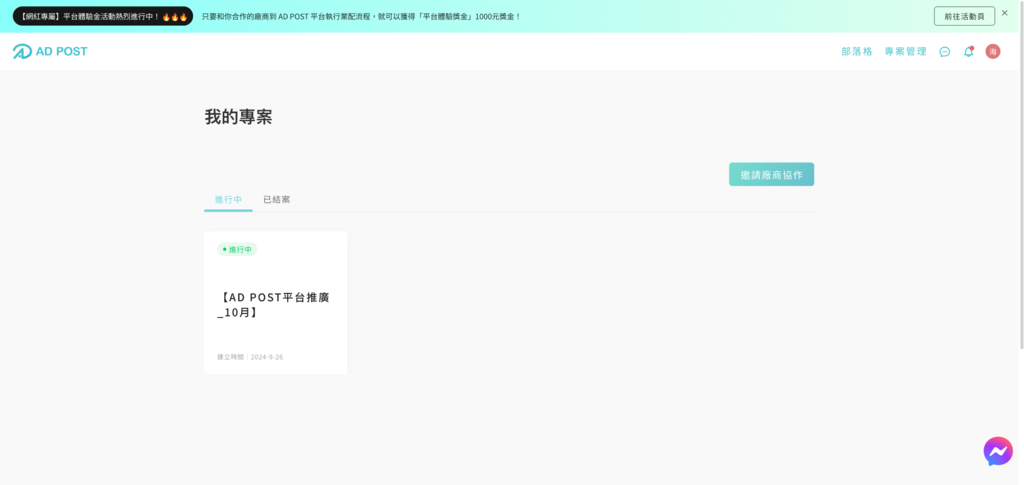Open the notifications bell
Image resolution: width=1024 pixels, height=485 pixels.
pos(968,52)
